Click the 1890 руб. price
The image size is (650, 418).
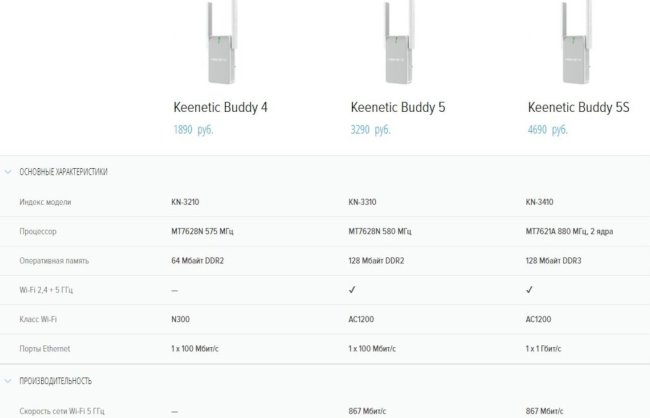pos(193,130)
